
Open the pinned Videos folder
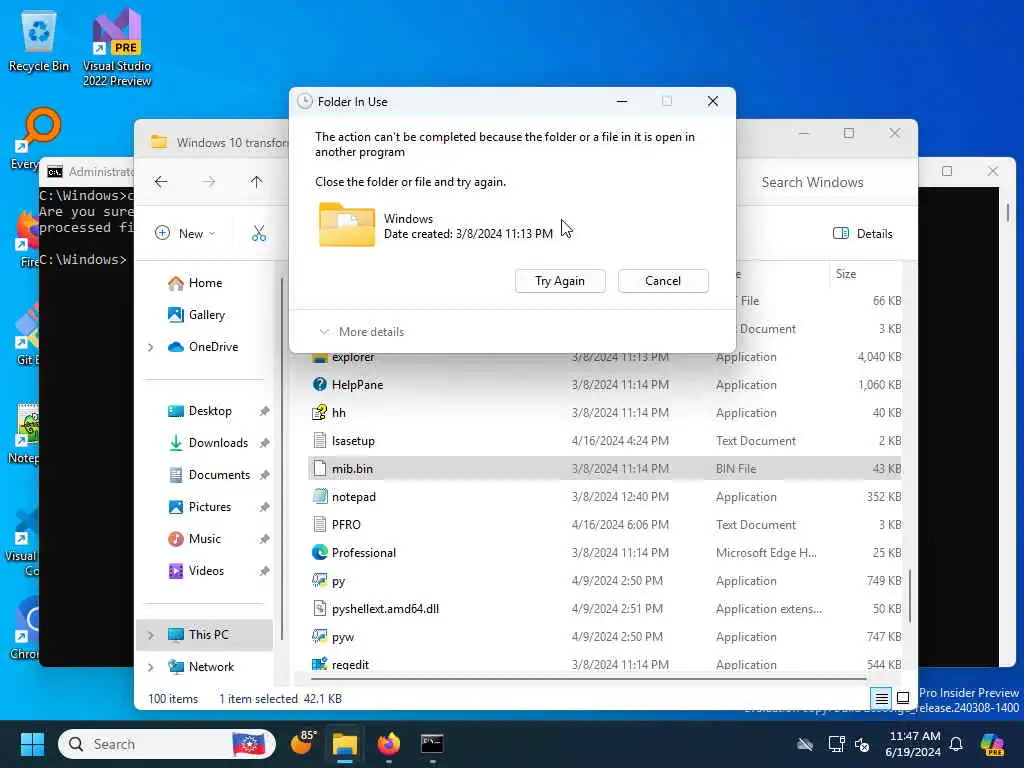[x=196, y=571]
